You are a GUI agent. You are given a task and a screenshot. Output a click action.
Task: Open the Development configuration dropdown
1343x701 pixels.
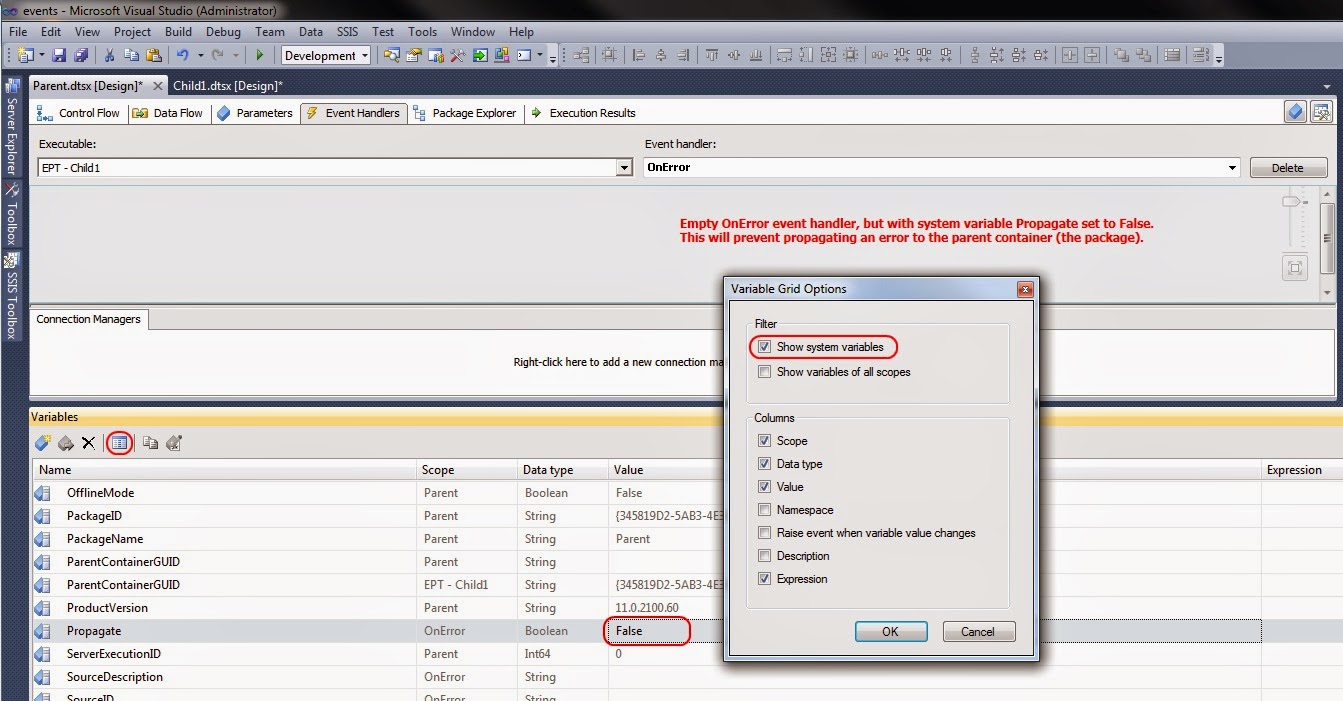365,56
